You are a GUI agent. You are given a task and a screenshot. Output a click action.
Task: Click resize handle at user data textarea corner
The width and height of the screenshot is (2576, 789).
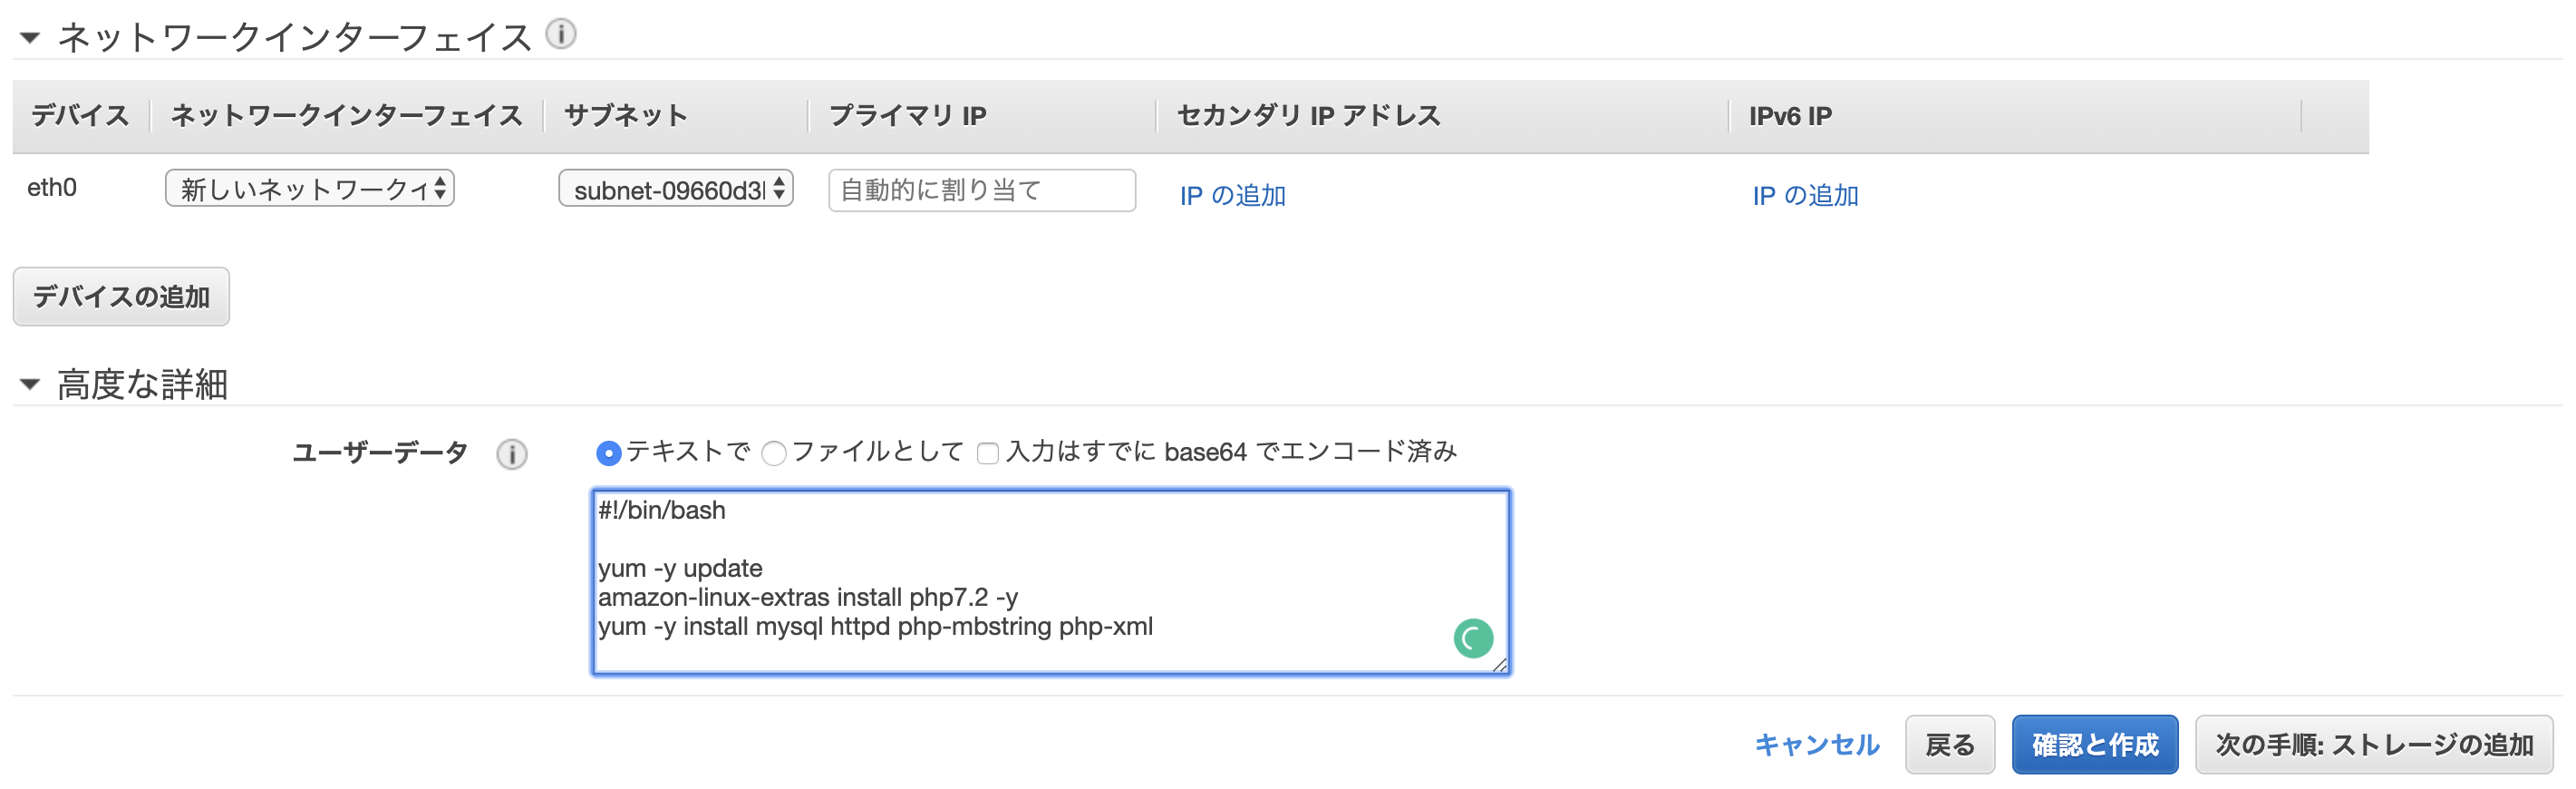point(1499,665)
